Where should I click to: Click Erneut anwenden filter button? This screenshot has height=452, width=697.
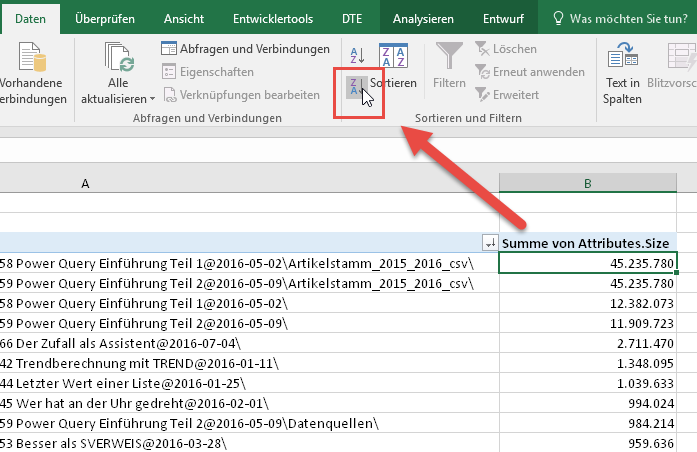point(528,72)
